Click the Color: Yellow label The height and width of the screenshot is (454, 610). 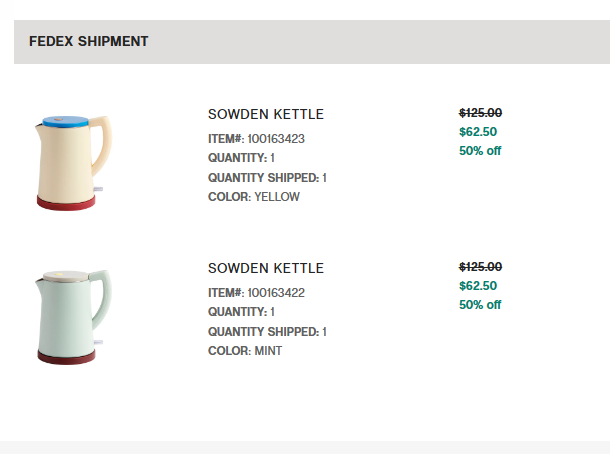point(254,197)
